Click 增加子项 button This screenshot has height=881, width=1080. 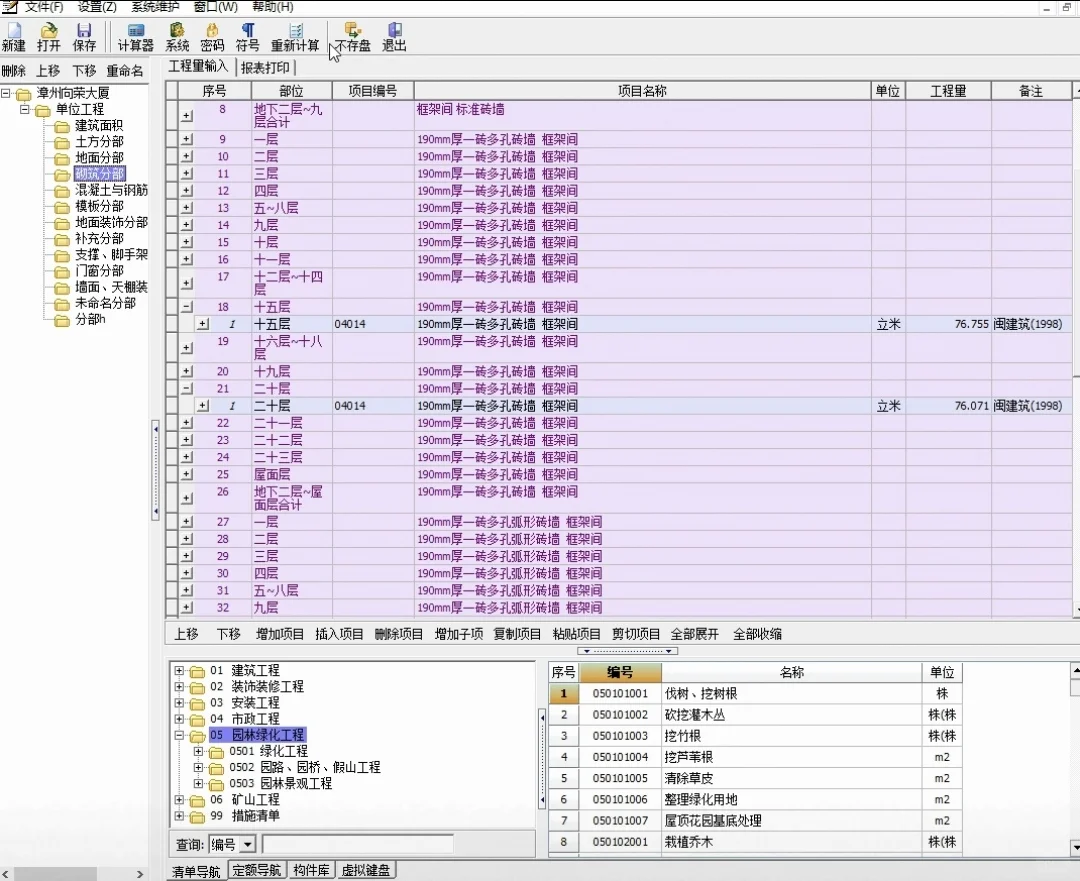tap(459, 634)
